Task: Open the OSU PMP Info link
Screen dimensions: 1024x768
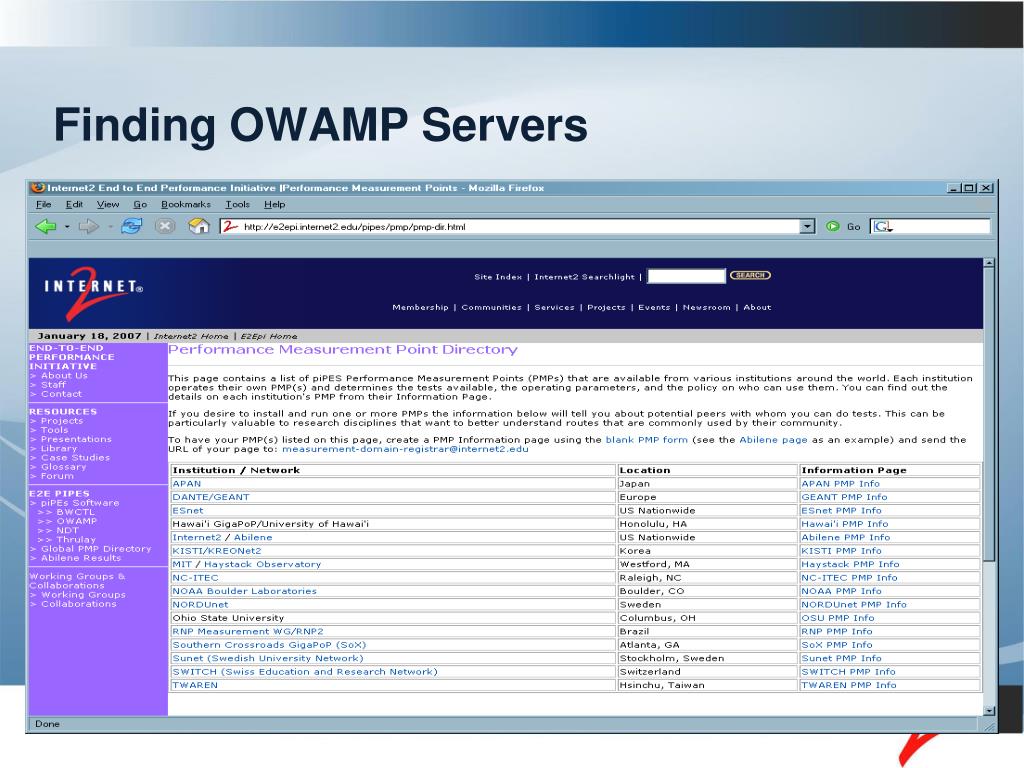Action: coord(838,618)
